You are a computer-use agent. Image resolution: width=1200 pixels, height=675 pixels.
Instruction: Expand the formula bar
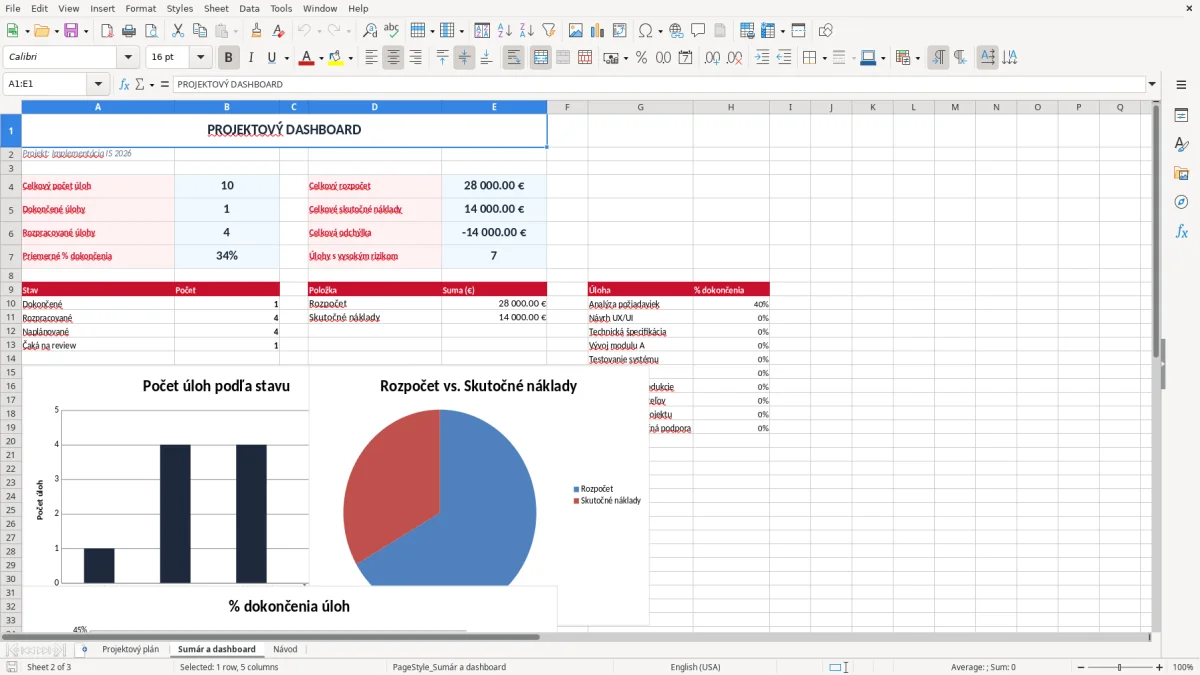click(1152, 84)
